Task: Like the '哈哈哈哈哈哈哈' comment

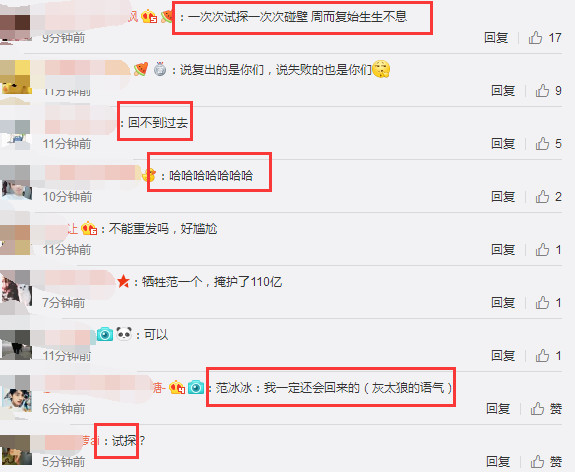Action: [x=542, y=197]
